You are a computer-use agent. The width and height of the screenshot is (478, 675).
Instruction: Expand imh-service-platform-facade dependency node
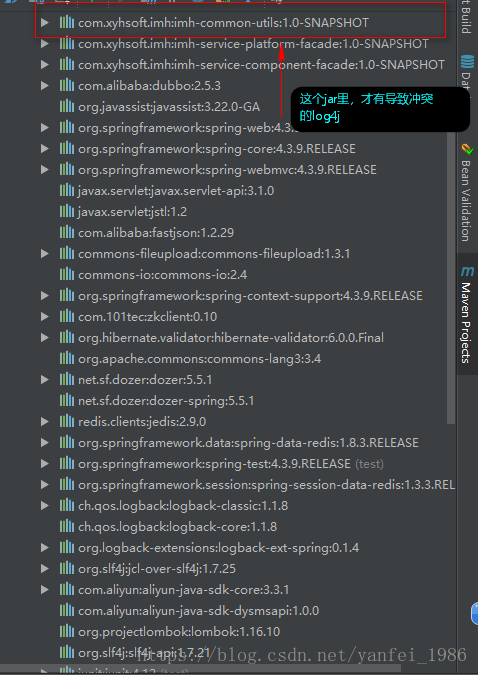(45, 43)
